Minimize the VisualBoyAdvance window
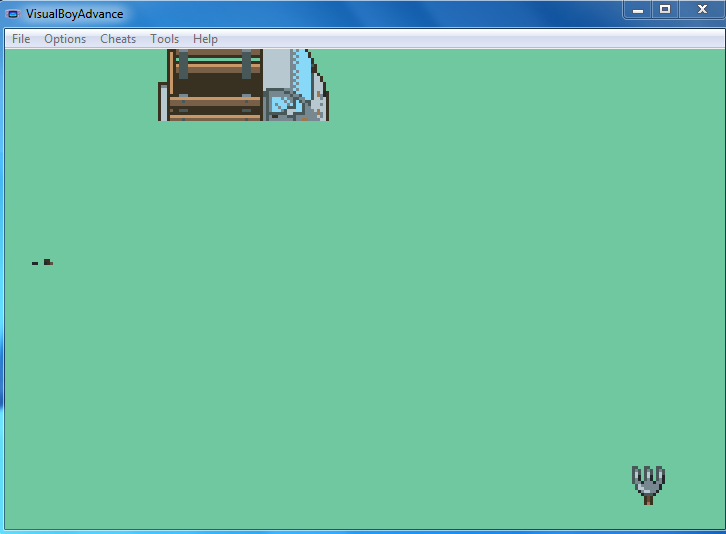The height and width of the screenshot is (534, 726). point(638,9)
